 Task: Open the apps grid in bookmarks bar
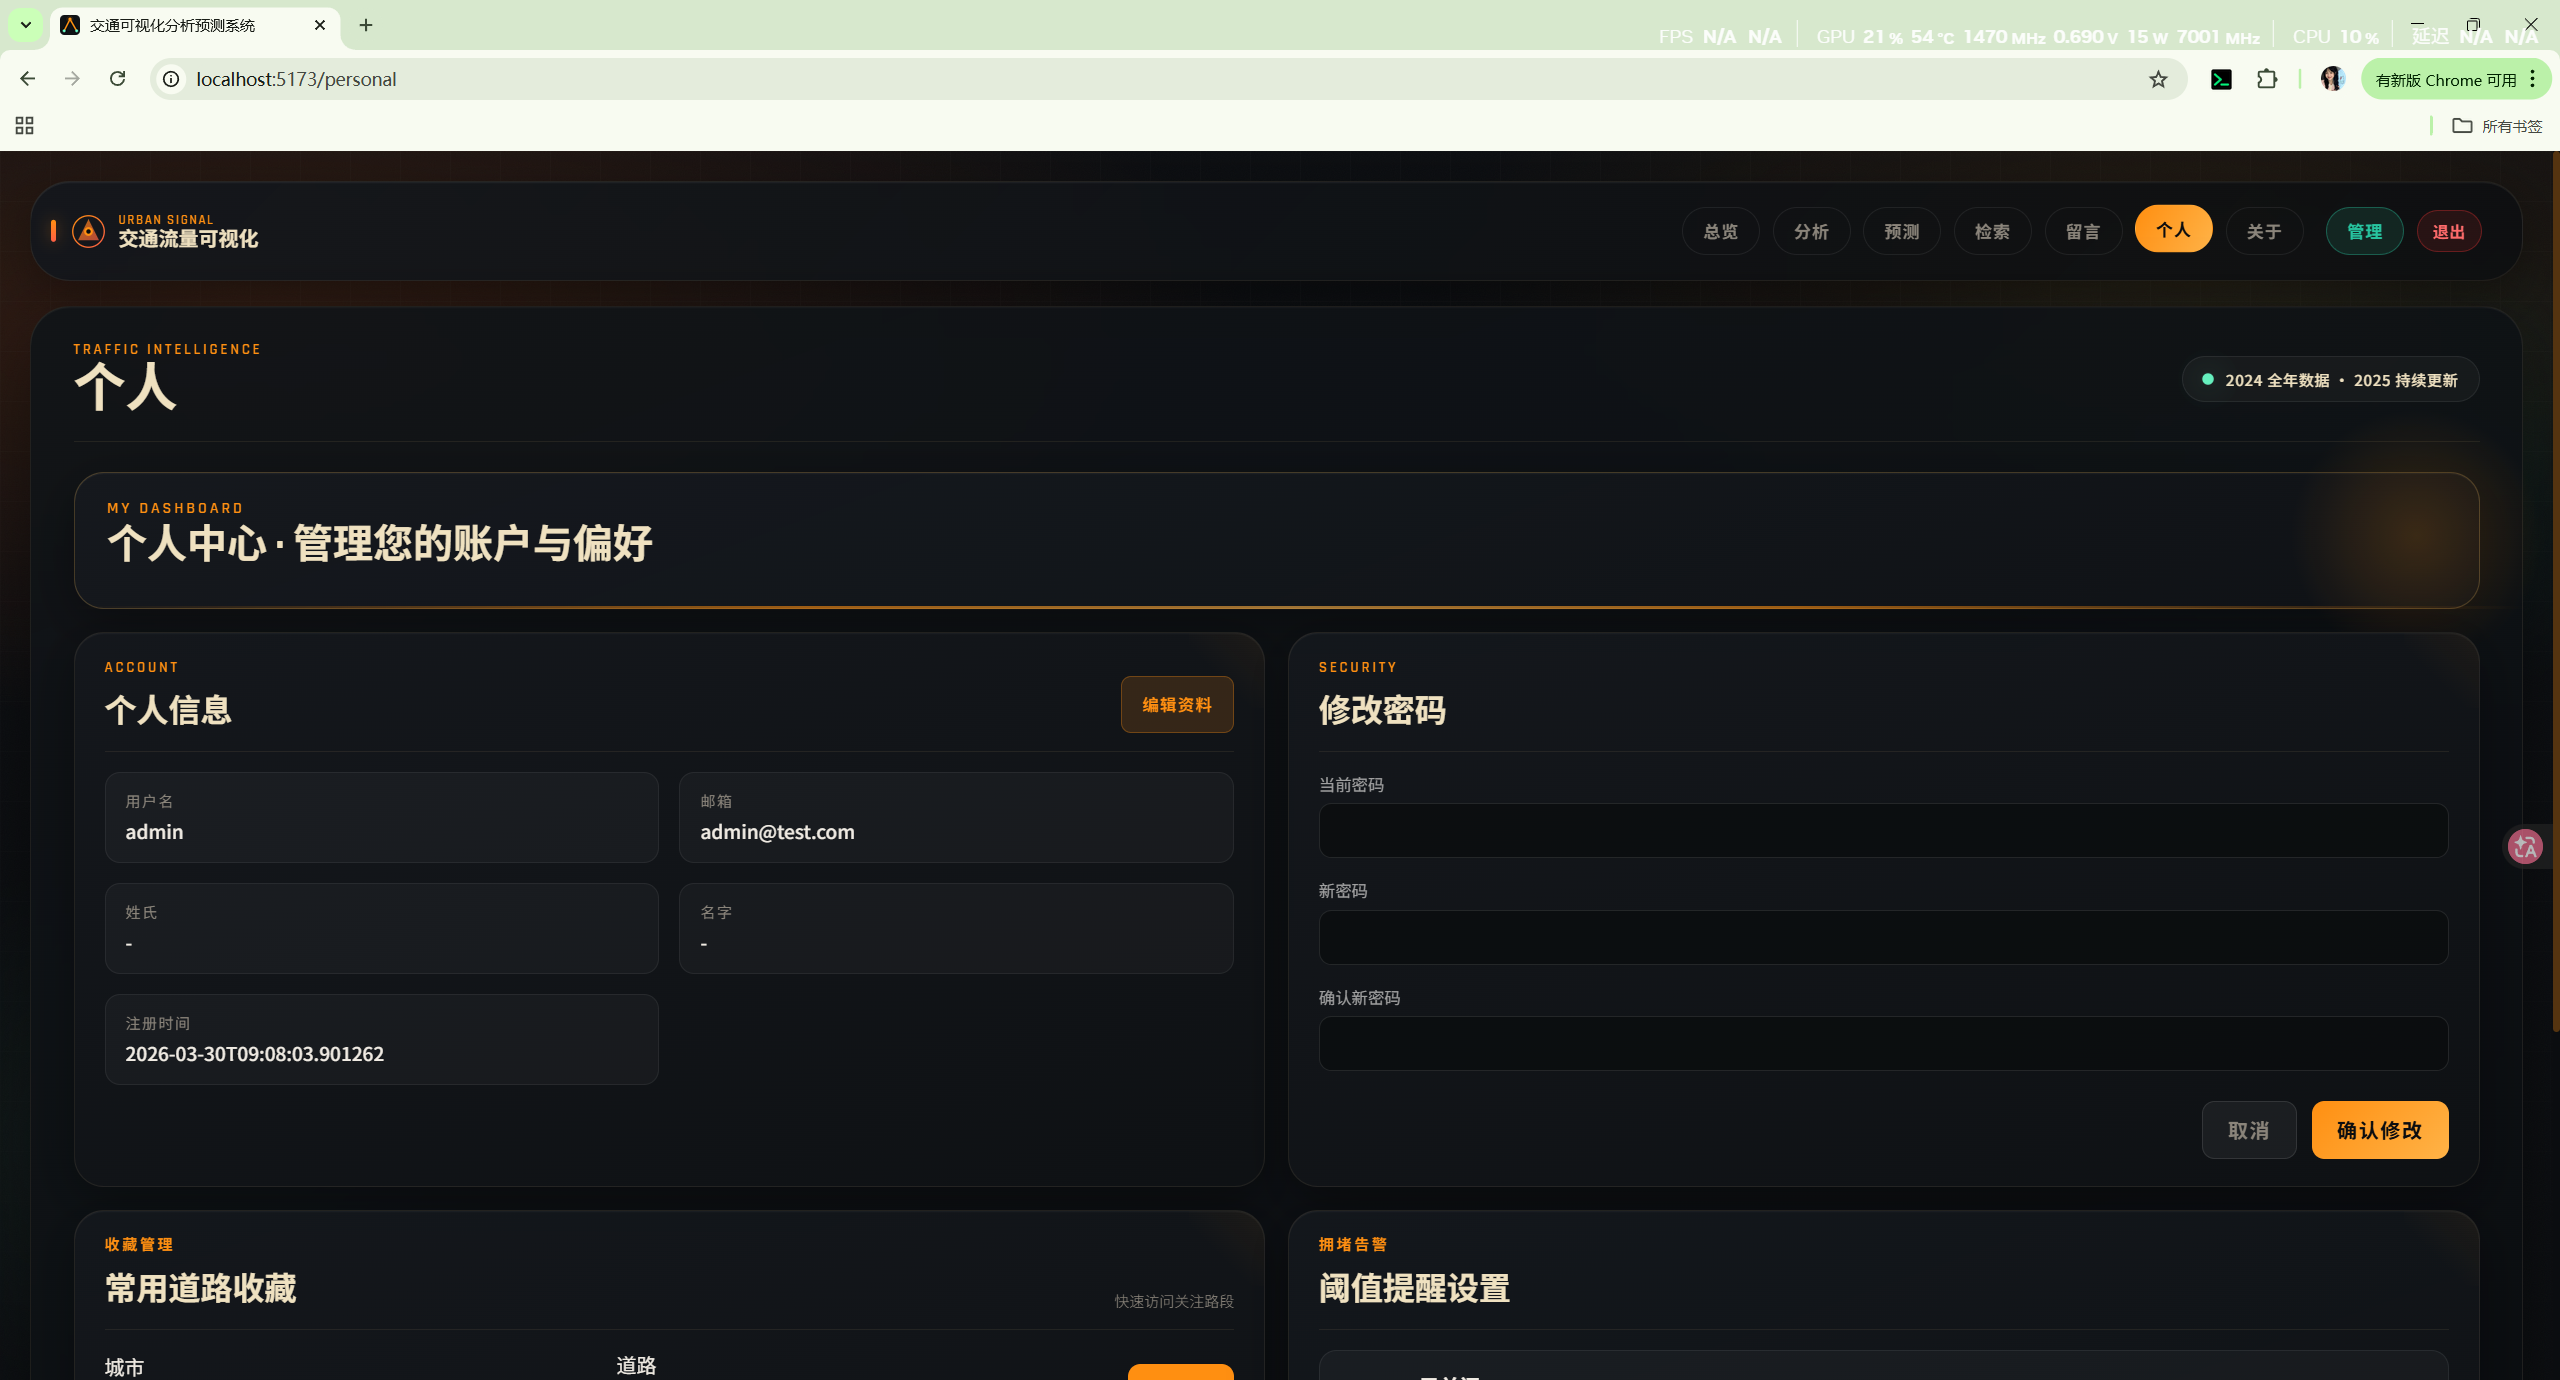(25, 125)
